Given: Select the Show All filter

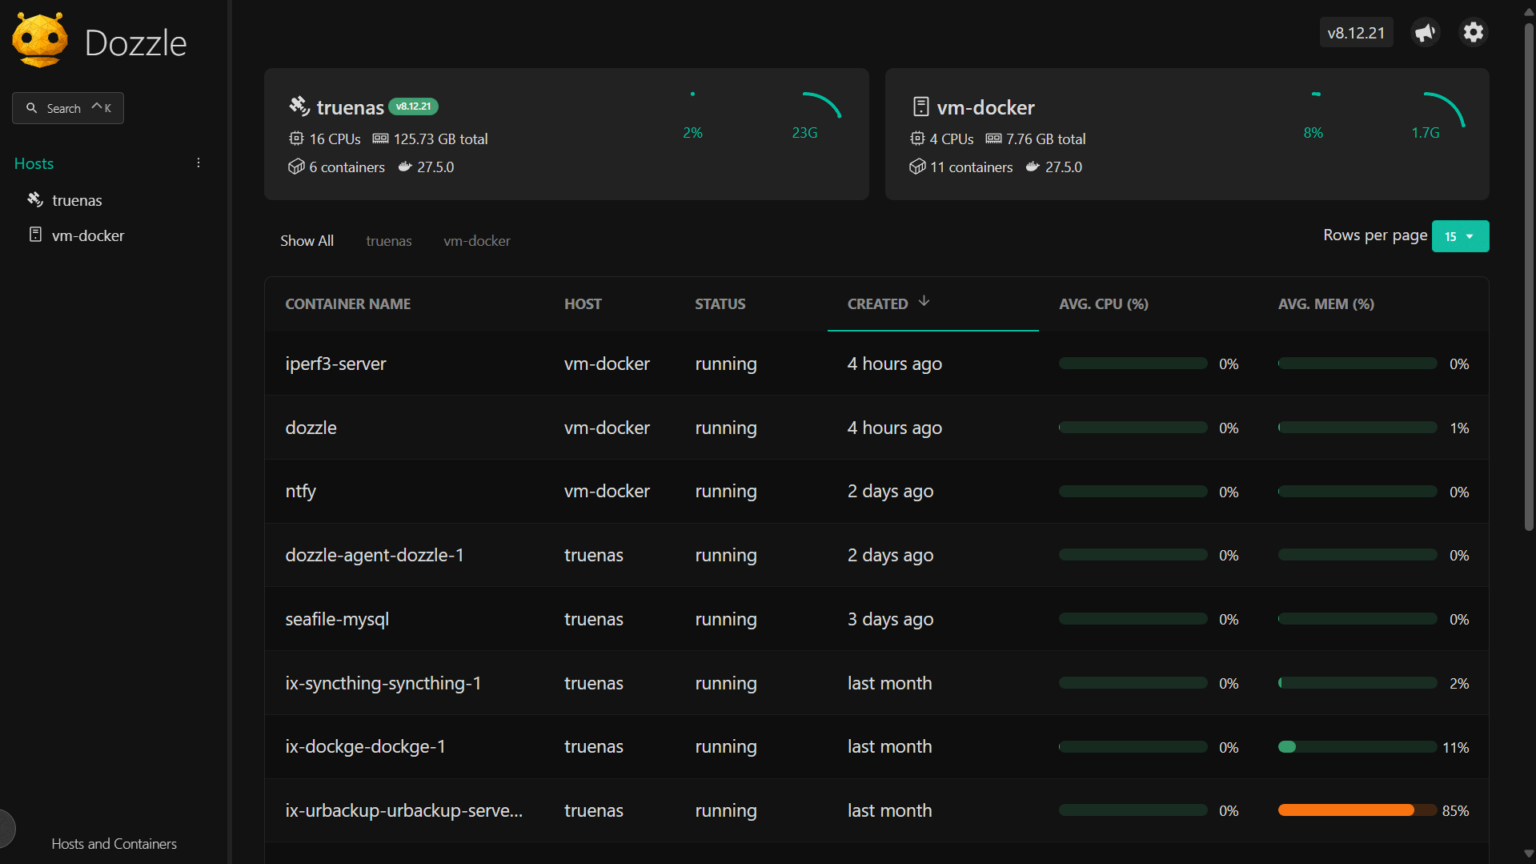Looking at the screenshot, I should click(x=306, y=240).
